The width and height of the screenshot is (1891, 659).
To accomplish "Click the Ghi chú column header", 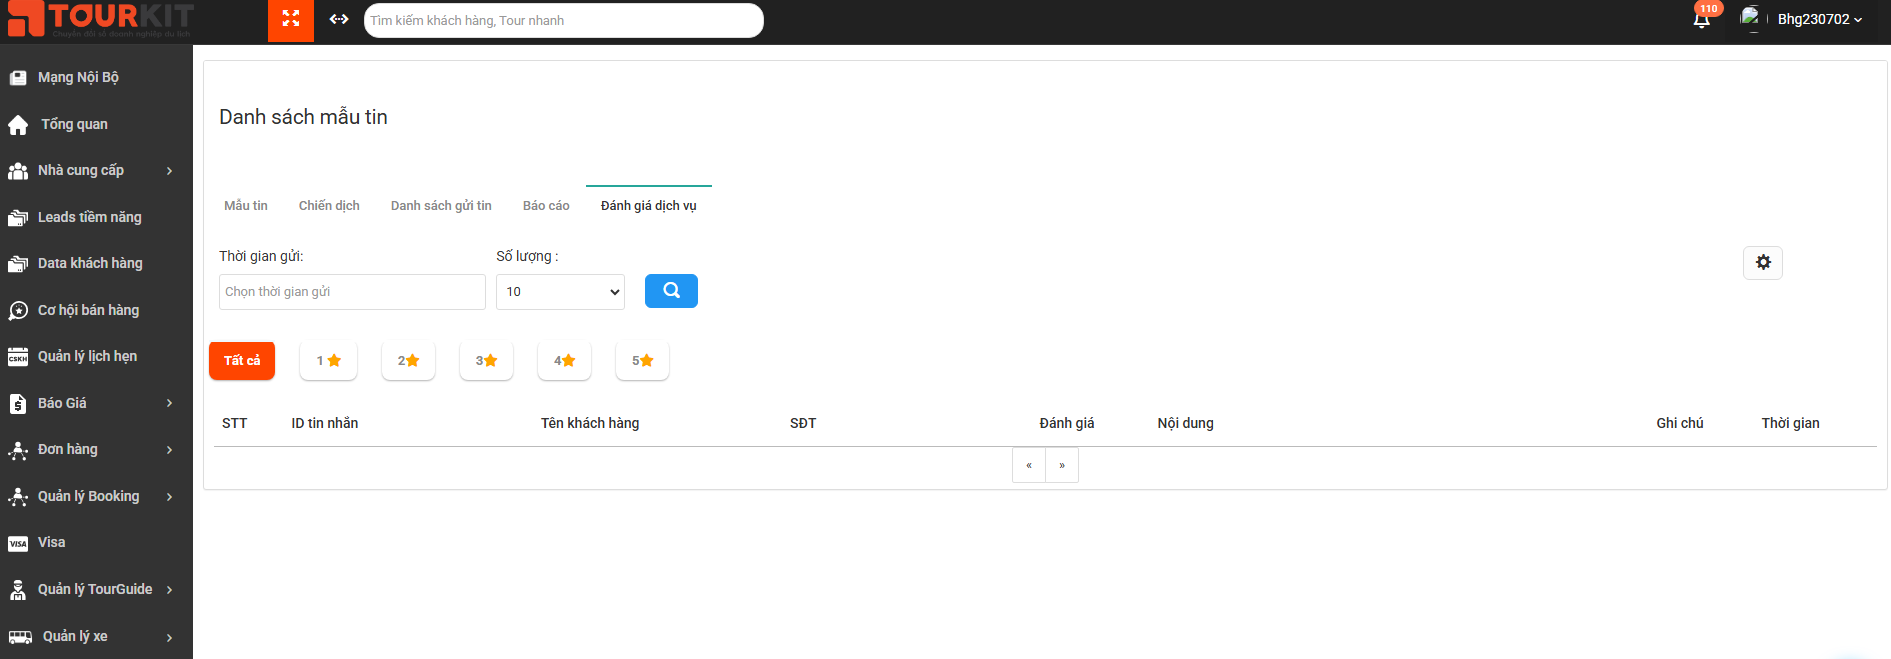I will [x=1680, y=424].
